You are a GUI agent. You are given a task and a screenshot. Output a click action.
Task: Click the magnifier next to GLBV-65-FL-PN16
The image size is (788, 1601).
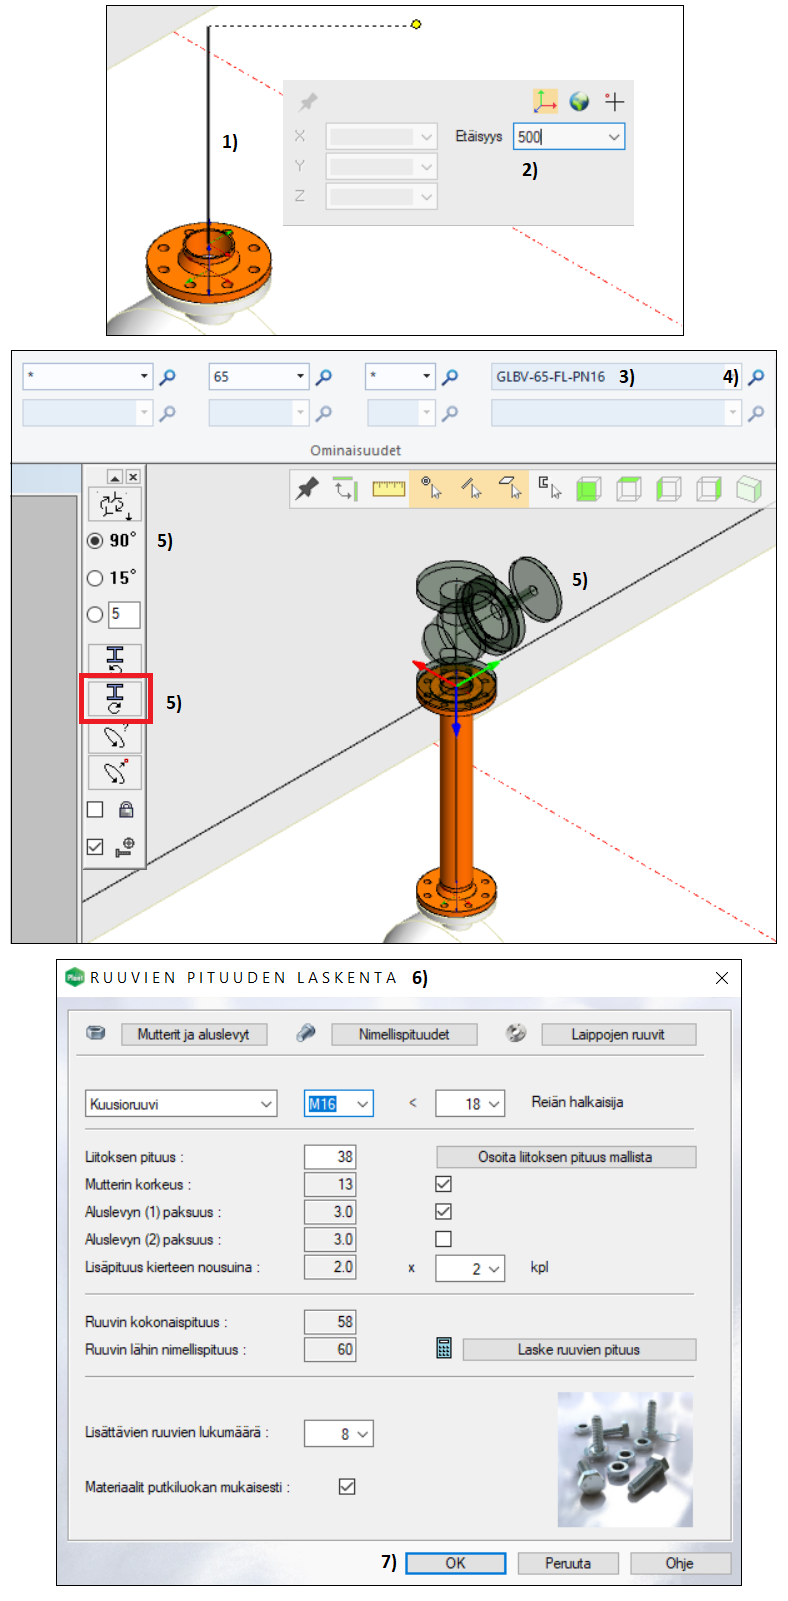click(756, 377)
